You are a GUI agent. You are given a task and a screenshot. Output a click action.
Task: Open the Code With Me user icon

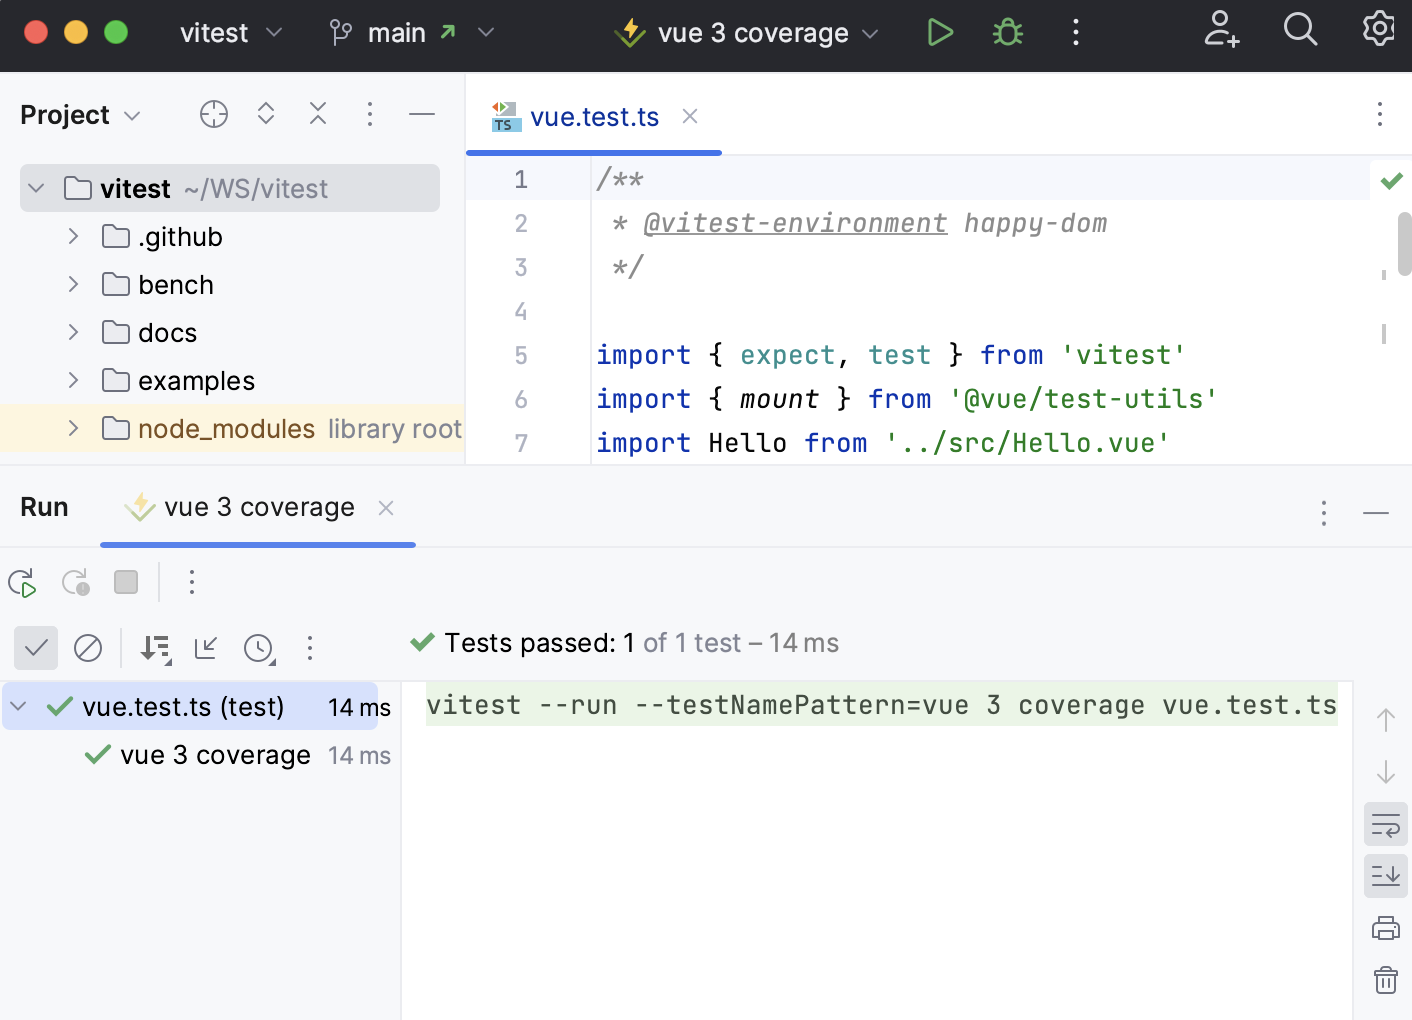click(1221, 30)
